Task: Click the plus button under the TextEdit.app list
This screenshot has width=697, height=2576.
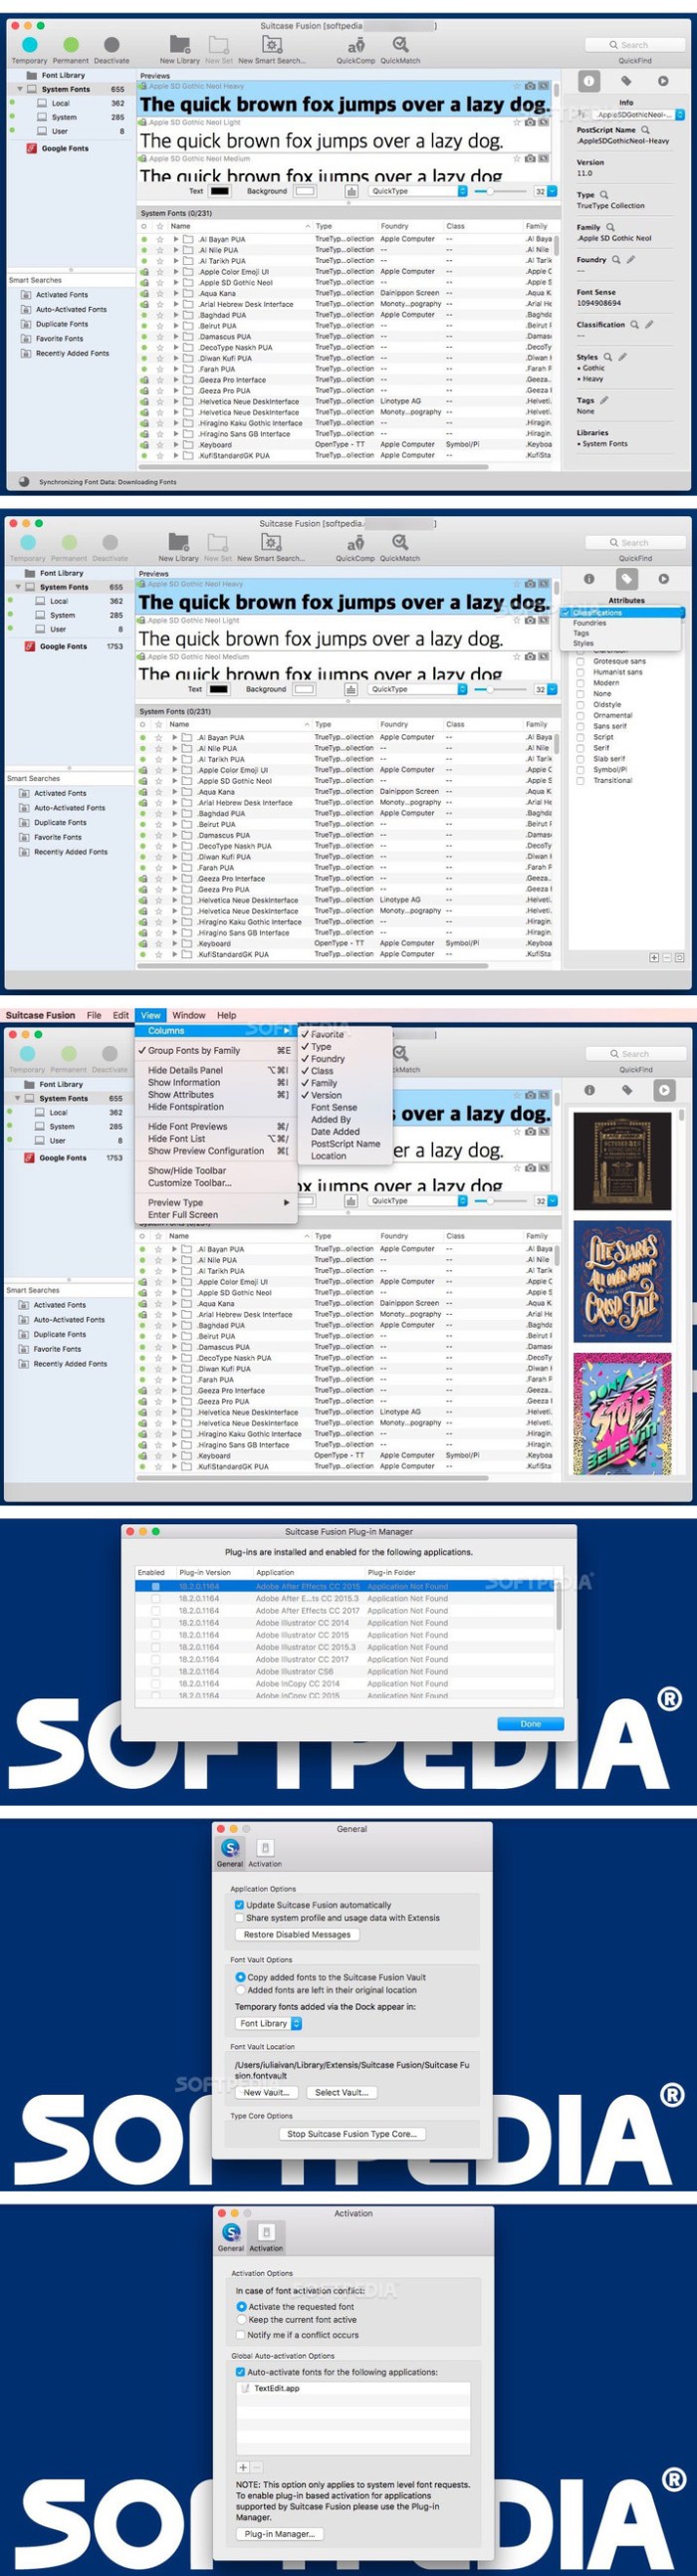Action: point(243,2467)
